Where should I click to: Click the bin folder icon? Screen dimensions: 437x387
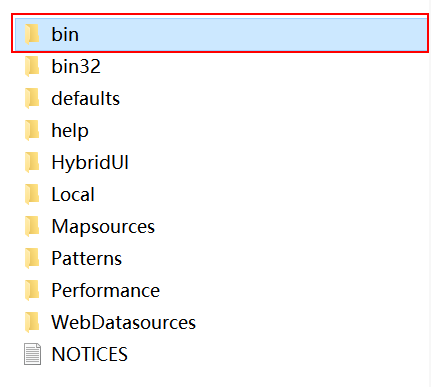(x=32, y=34)
